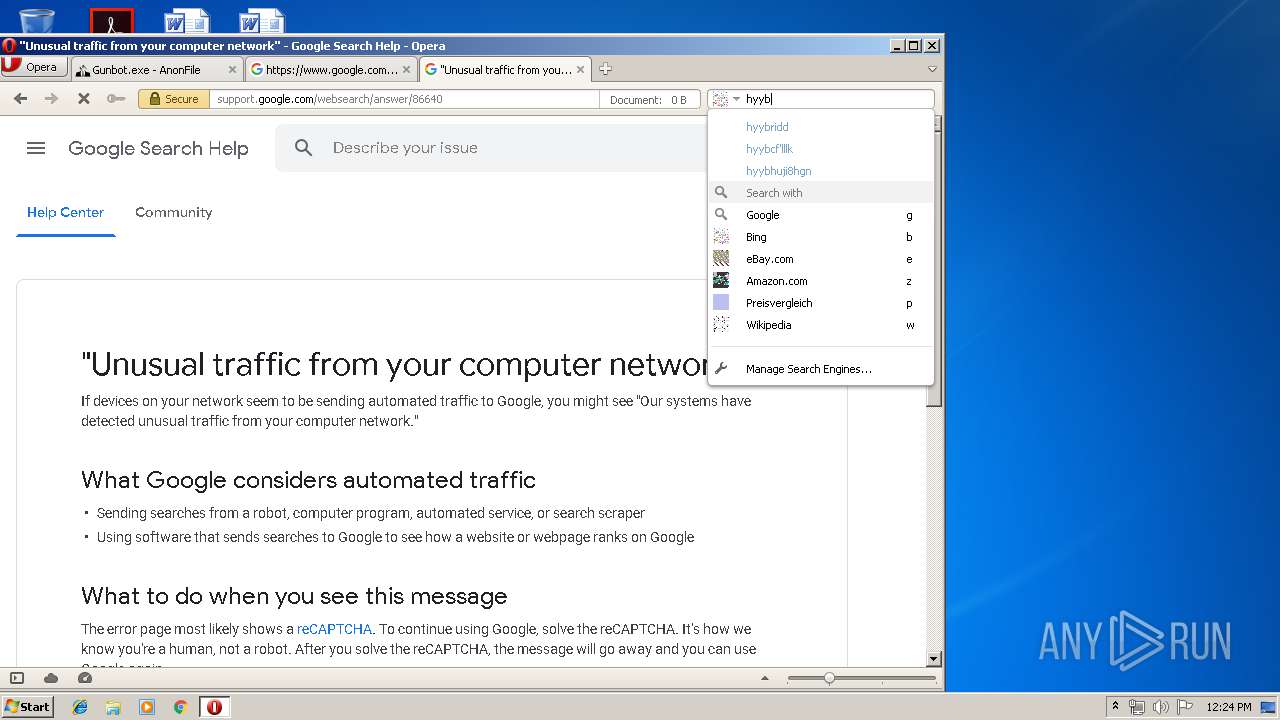The width and height of the screenshot is (1280, 720).
Task: Open Manage Search Engines...
Action: coord(820,369)
